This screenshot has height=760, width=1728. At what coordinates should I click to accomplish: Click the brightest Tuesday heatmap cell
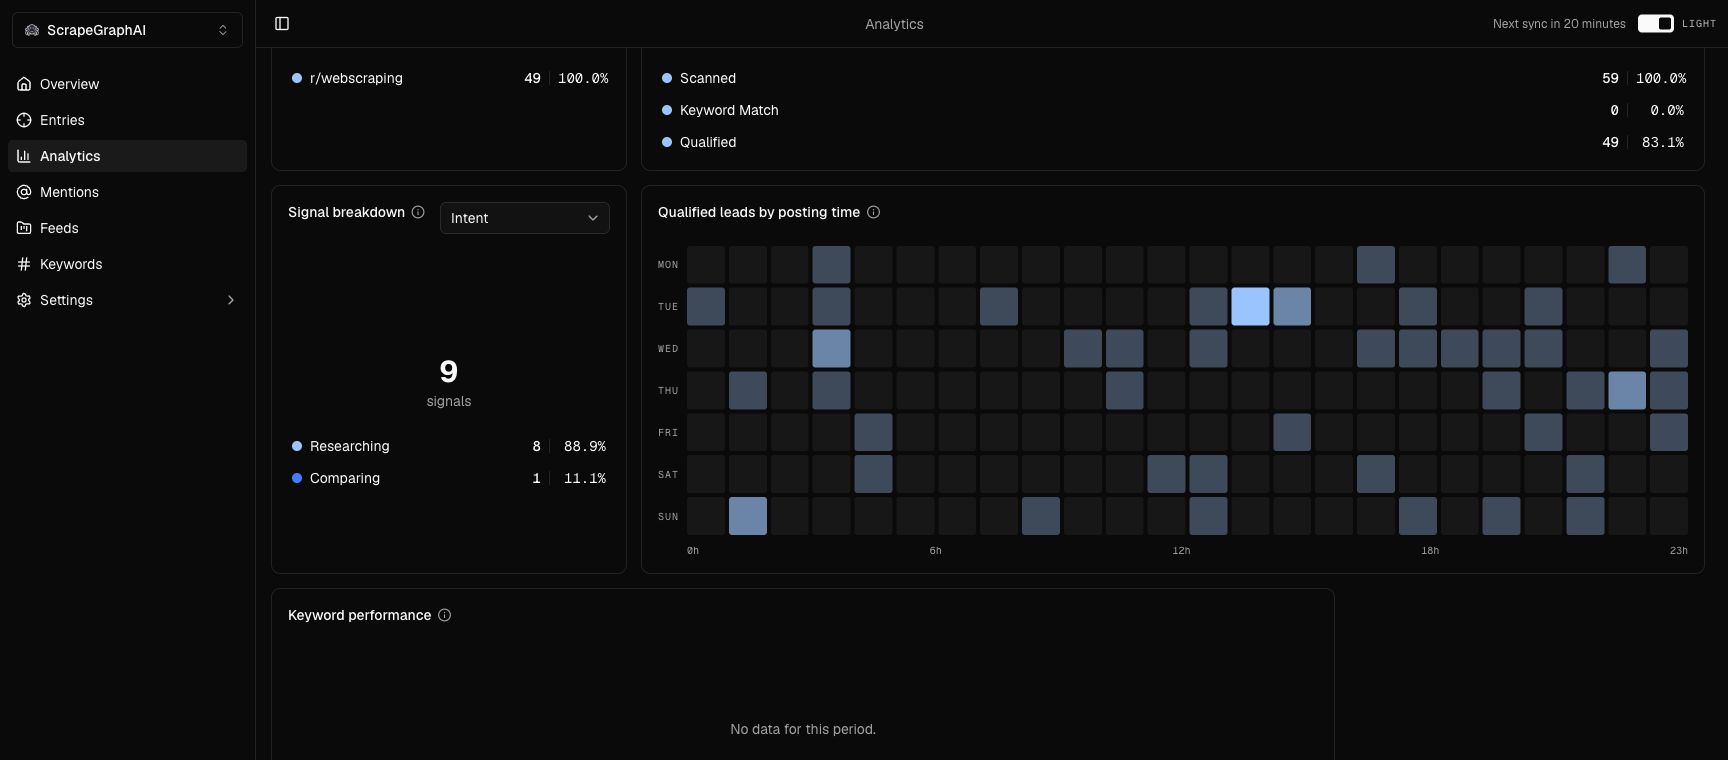1250,307
